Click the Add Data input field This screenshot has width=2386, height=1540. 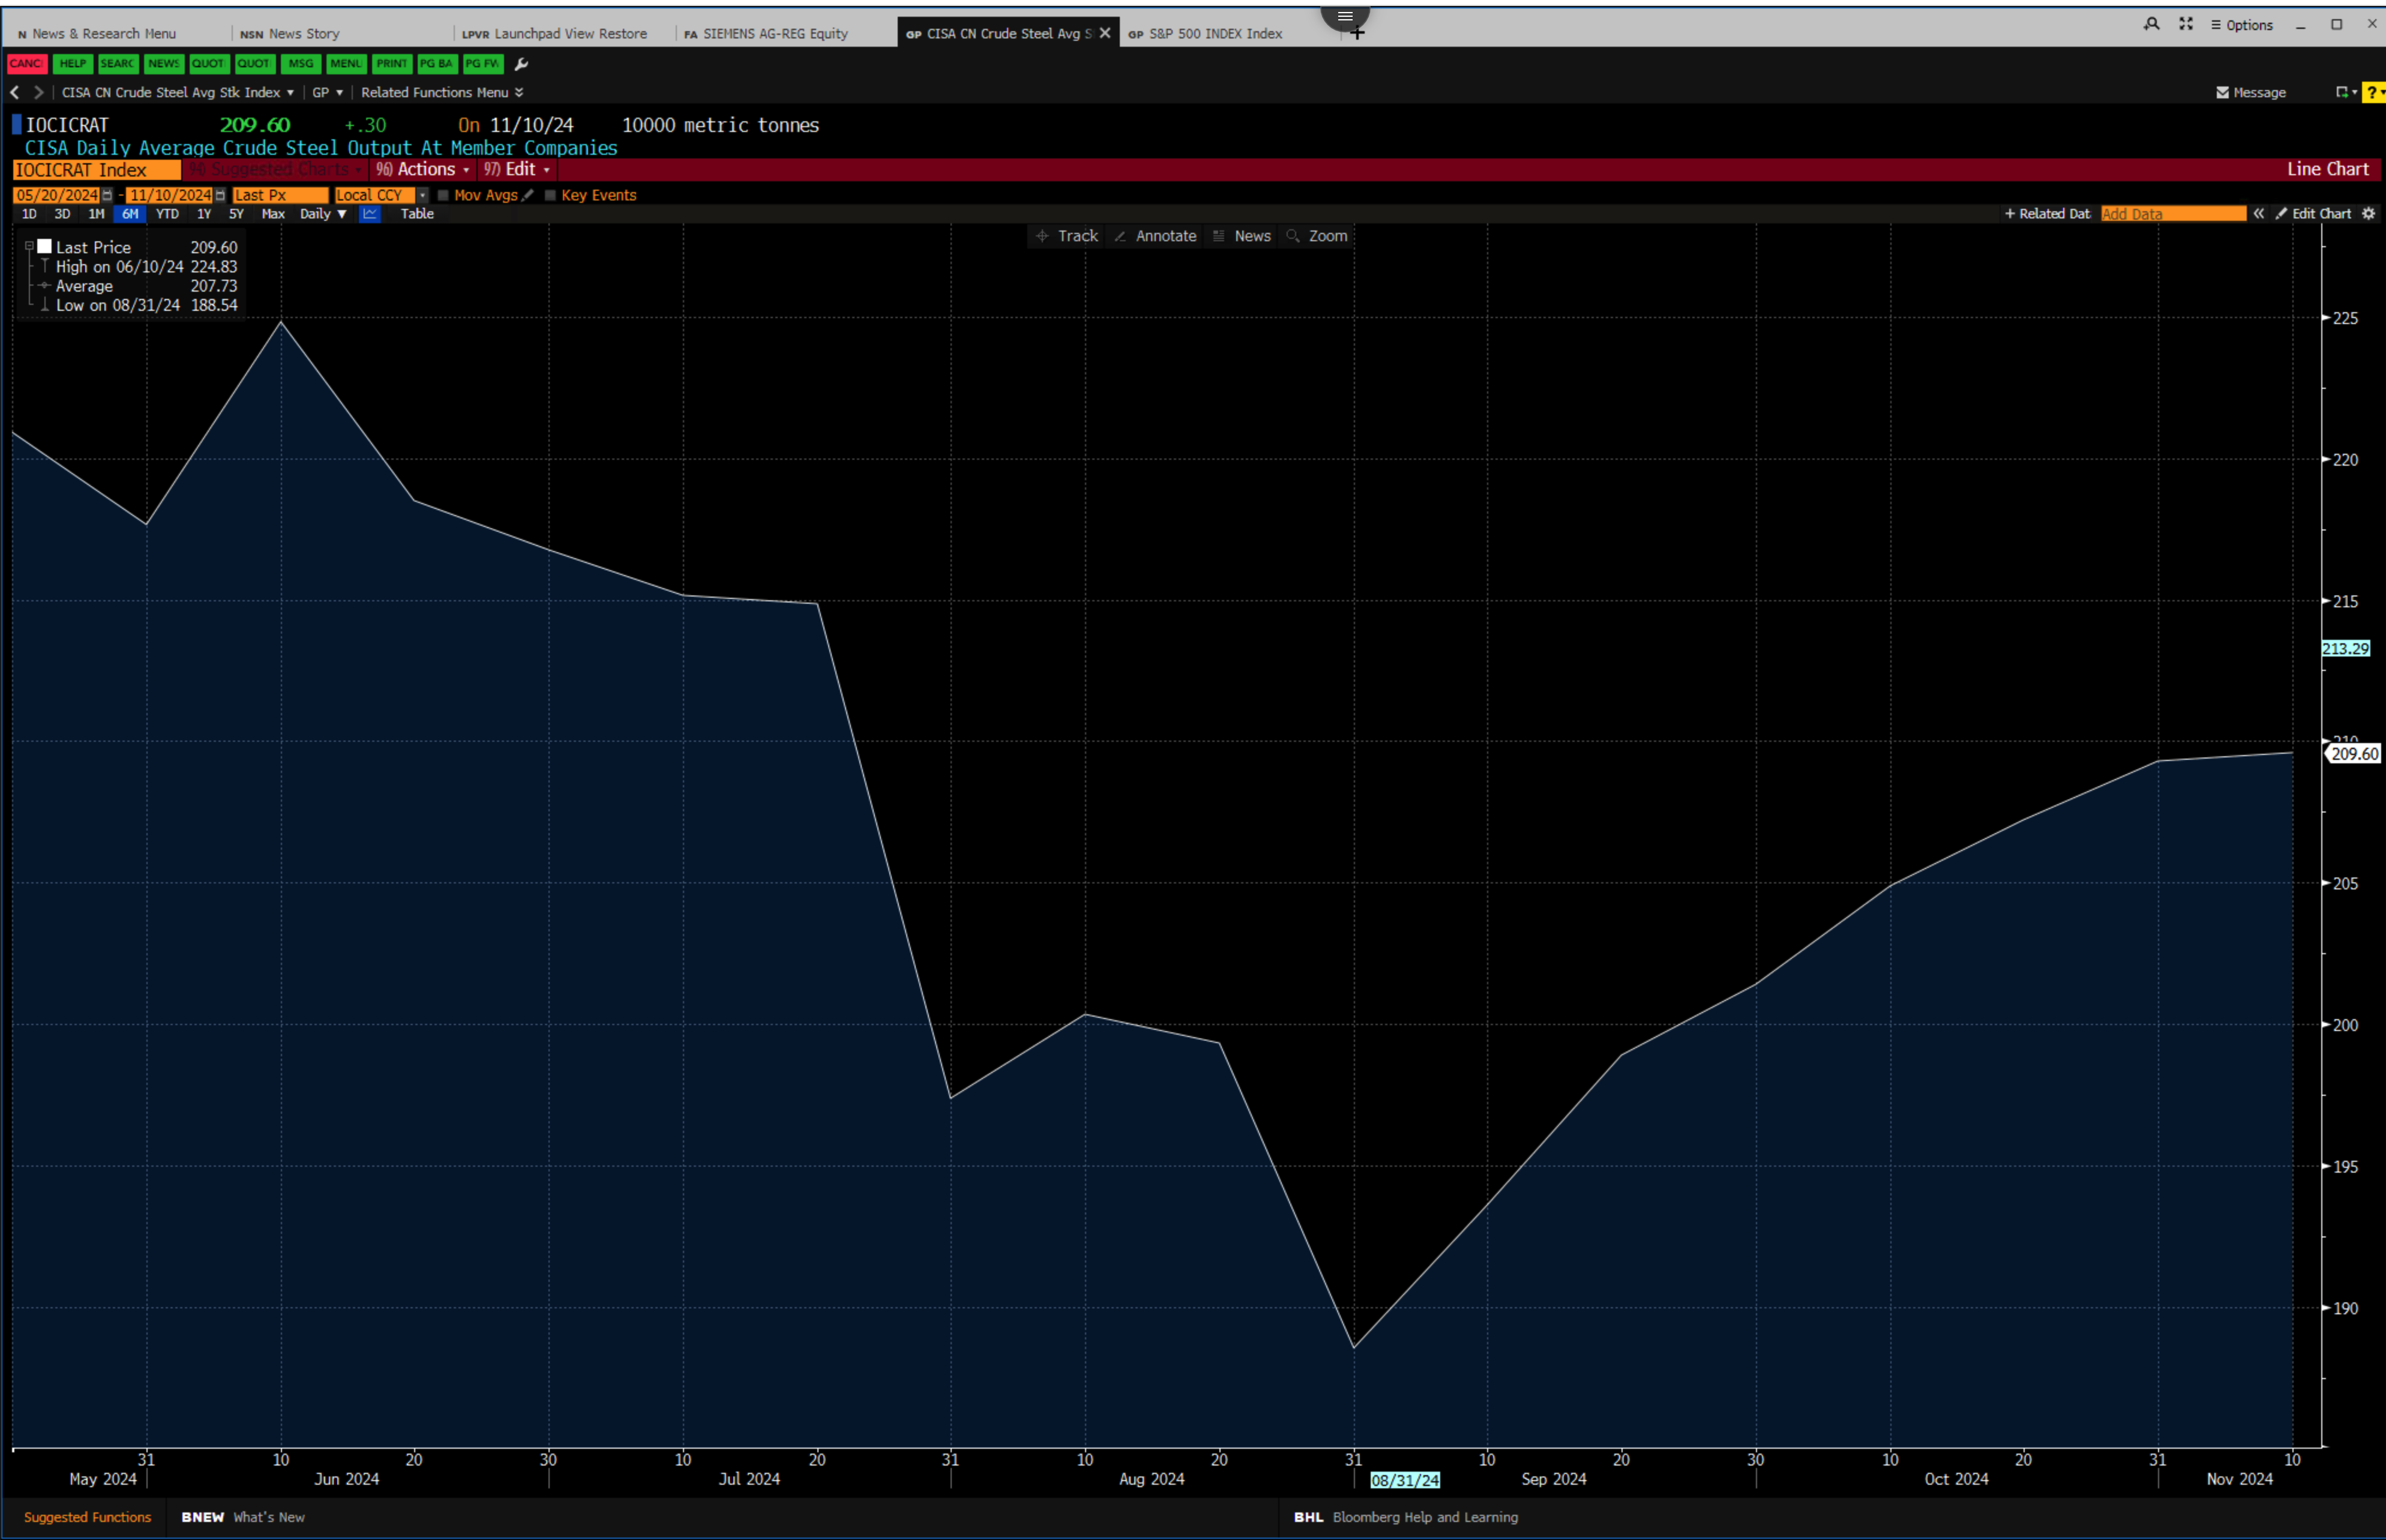2173,214
